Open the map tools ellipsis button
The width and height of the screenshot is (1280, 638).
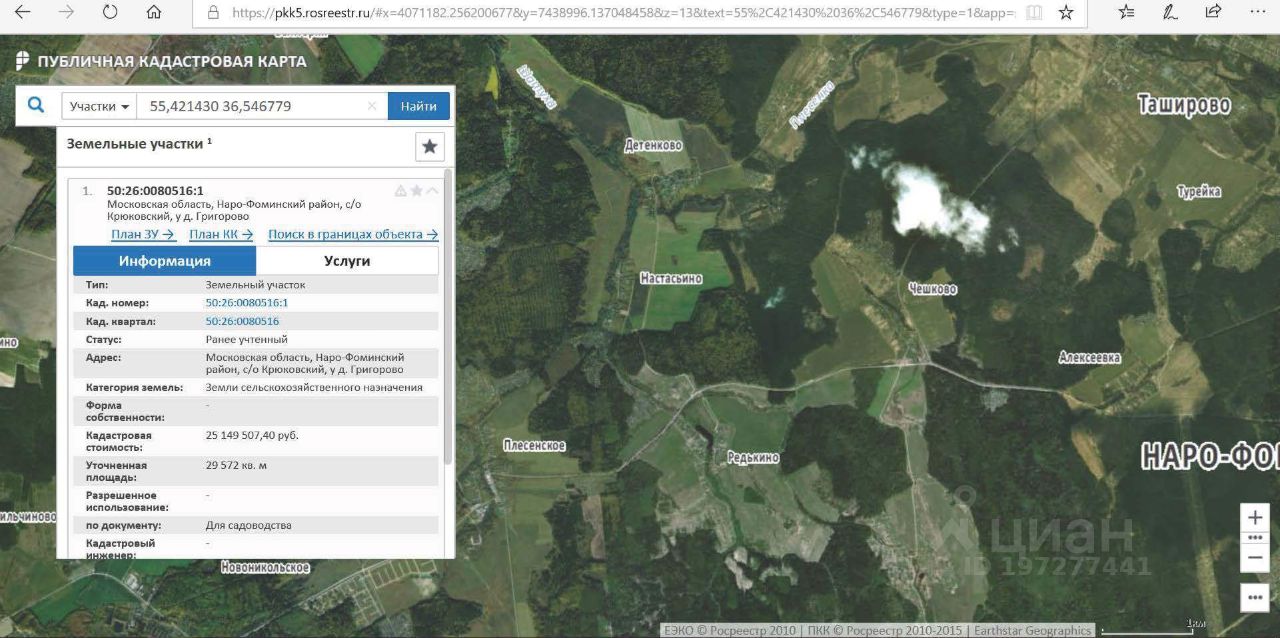pyautogui.click(x=1256, y=597)
